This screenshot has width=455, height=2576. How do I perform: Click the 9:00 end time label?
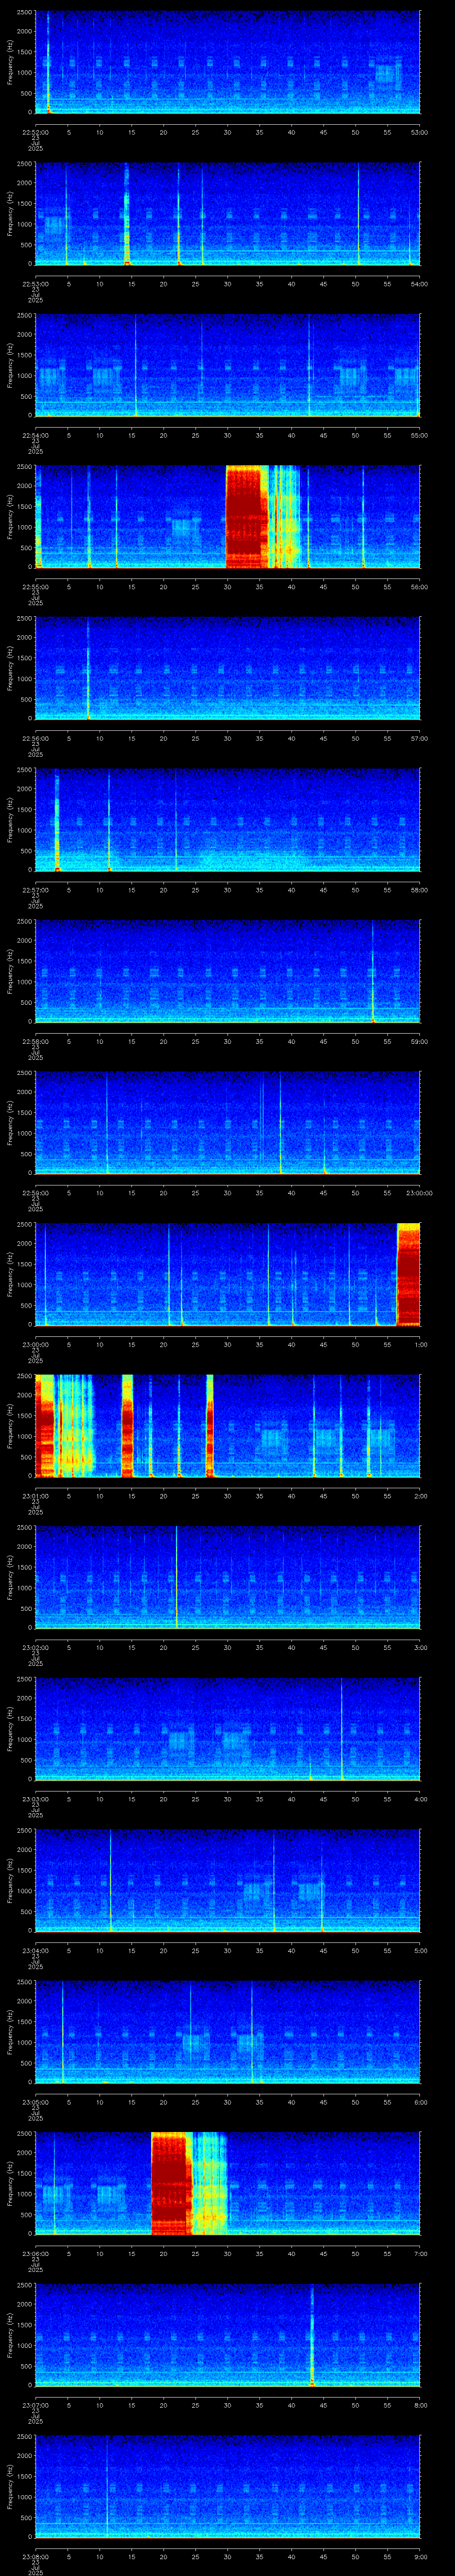click(420, 2557)
